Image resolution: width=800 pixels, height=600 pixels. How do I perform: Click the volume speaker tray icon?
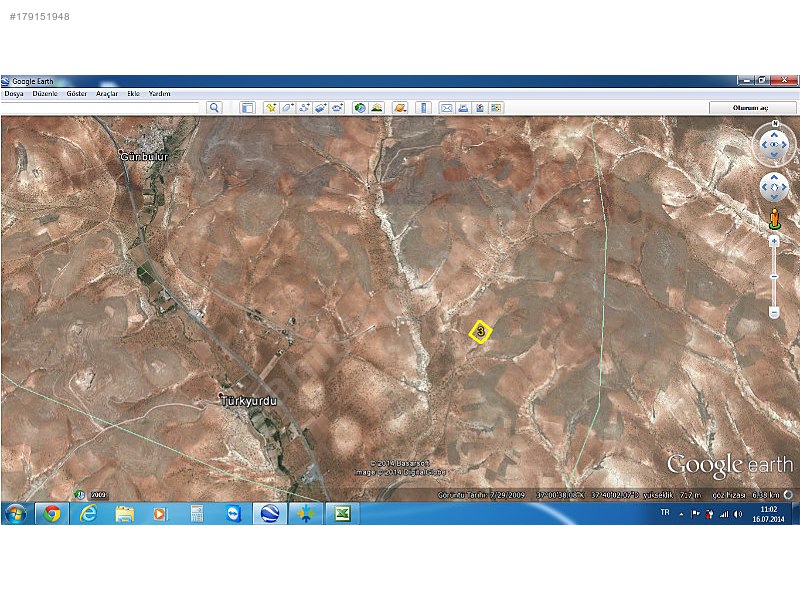pos(738,514)
